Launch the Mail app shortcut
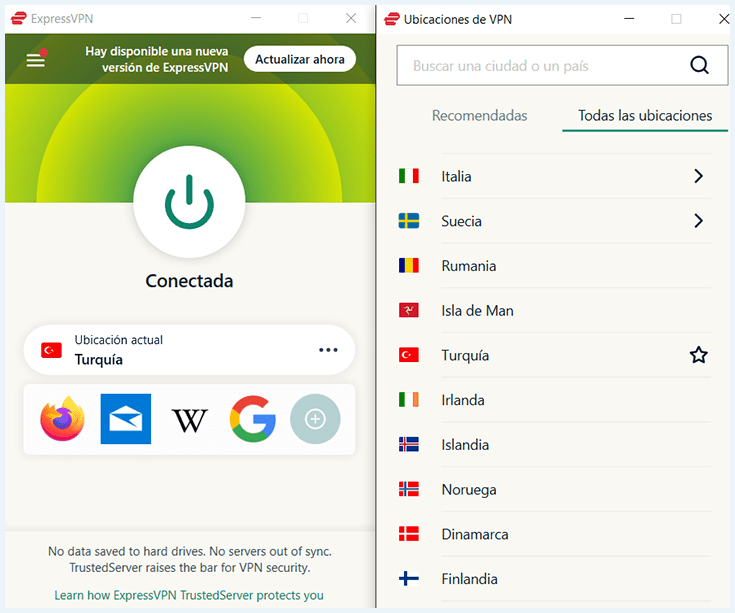This screenshot has height=613, width=735. (x=126, y=419)
